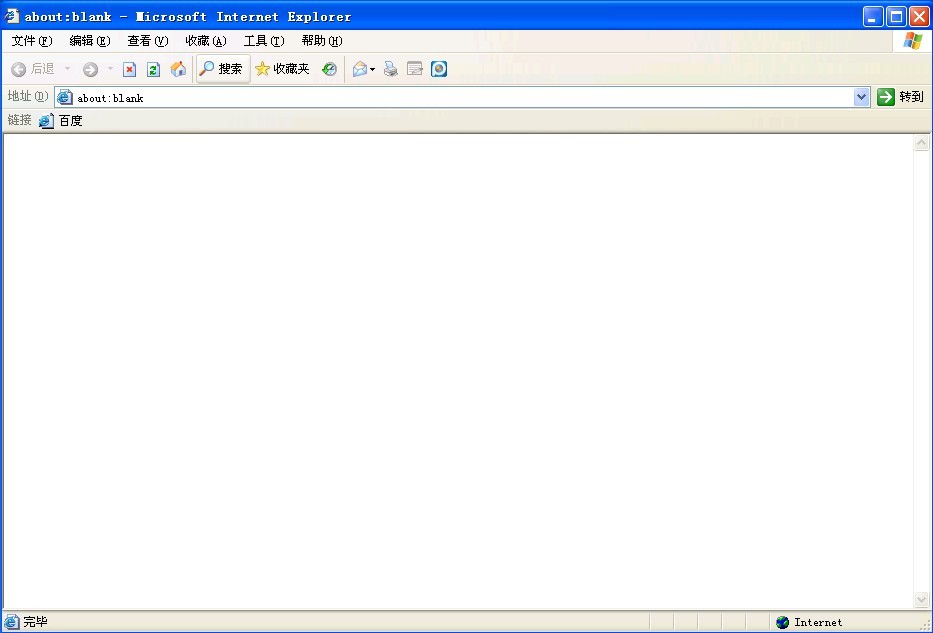Click the vertical scrollbar down arrow
933x633 pixels.
point(922,600)
